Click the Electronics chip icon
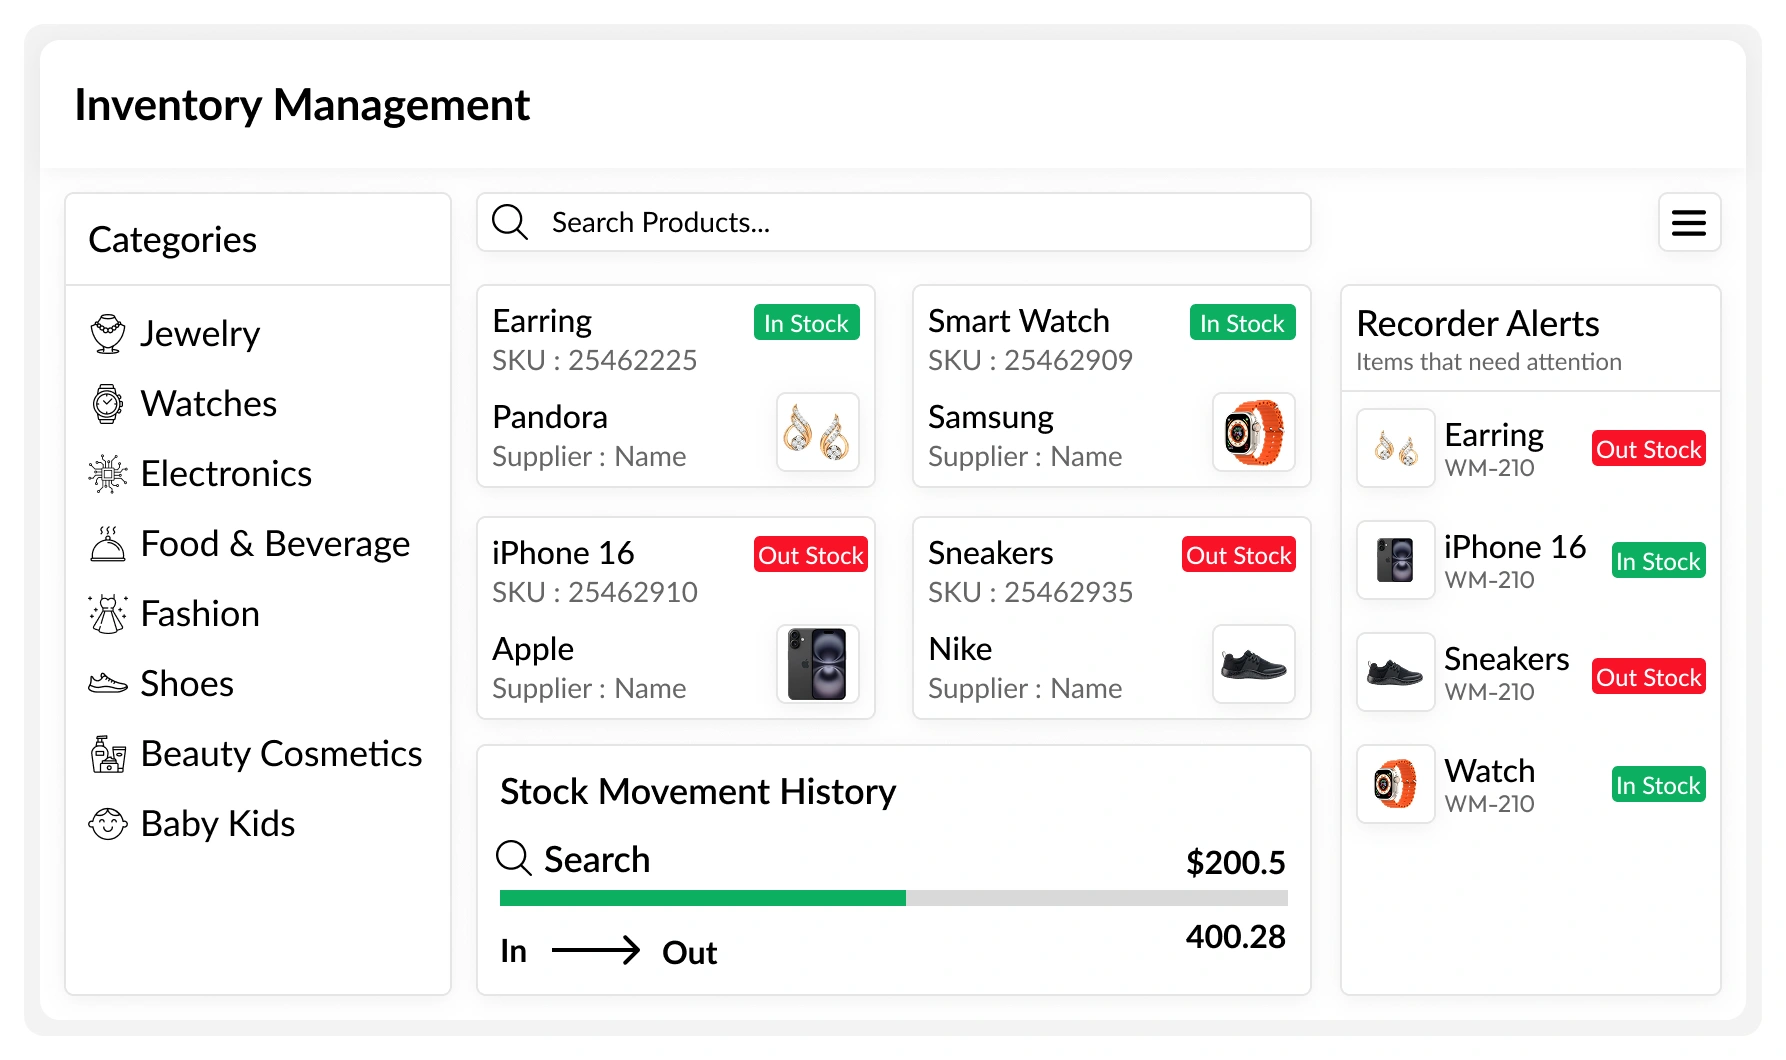Viewport: 1786px width, 1060px height. pos(107,474)
